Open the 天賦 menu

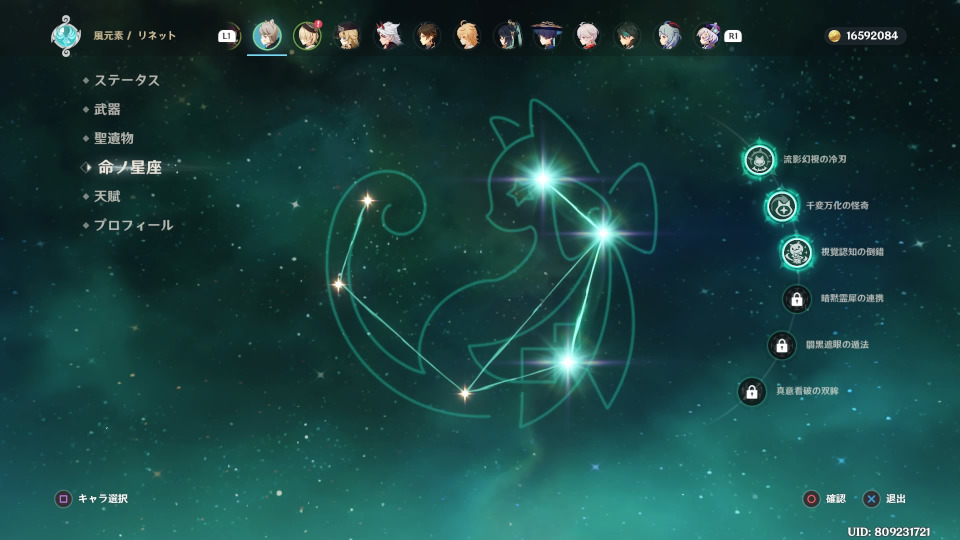pos(107,196)
